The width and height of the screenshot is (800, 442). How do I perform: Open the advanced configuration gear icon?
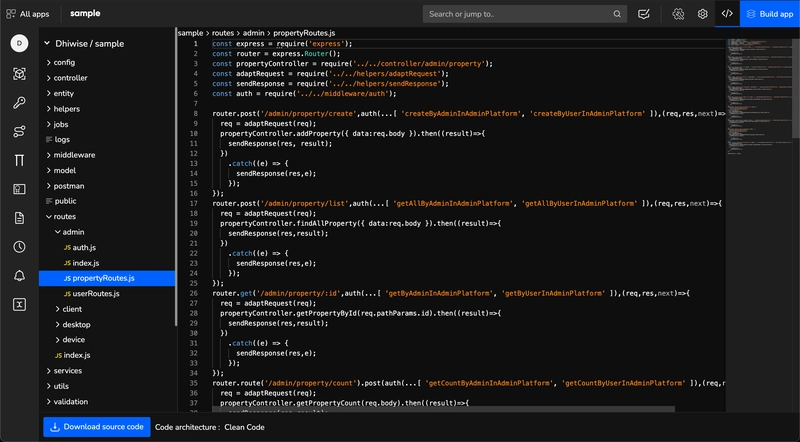pos(678,14)
